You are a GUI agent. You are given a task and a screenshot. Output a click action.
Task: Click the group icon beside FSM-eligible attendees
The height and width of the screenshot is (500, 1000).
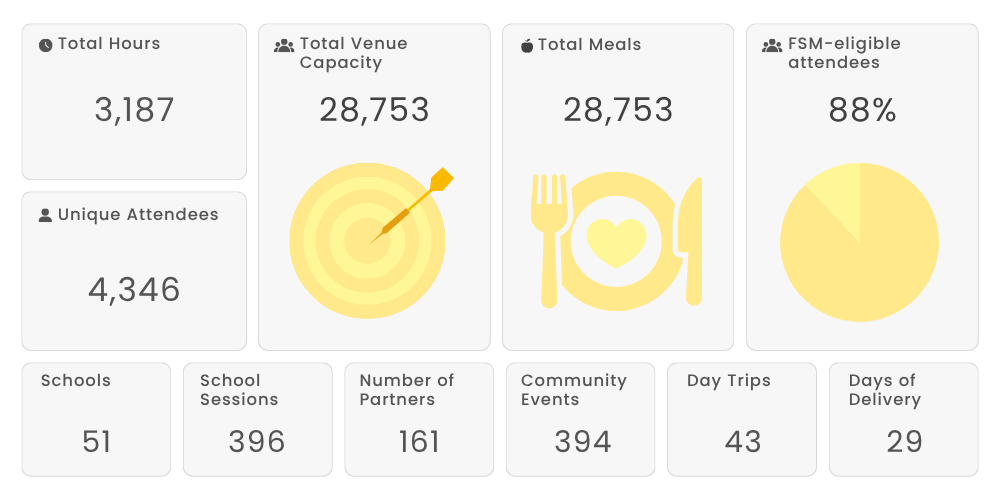coord(772,45)
